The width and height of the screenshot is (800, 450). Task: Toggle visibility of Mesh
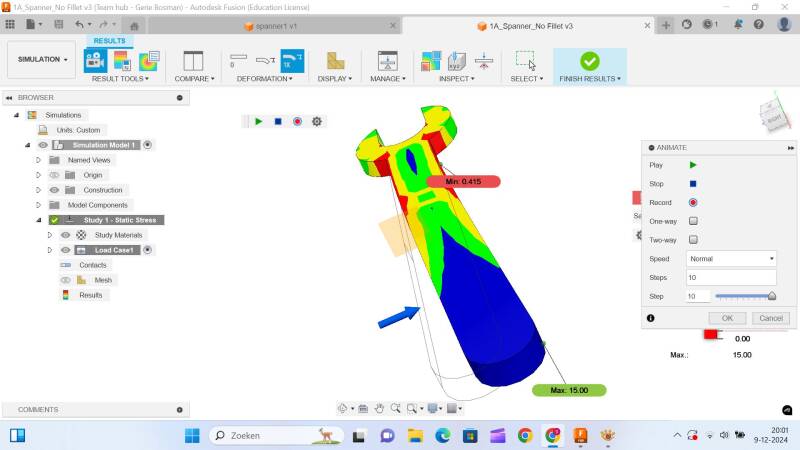click(65, 280)
